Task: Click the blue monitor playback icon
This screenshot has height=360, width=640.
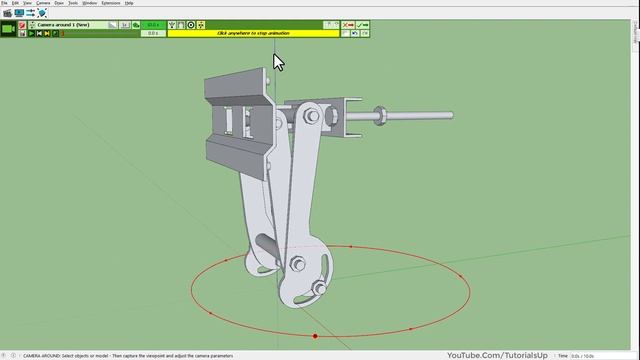Action: 19,13
